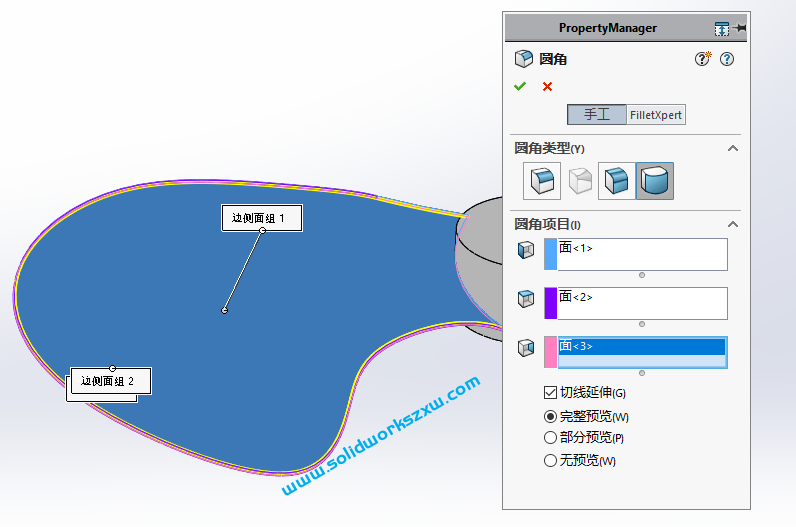Click the PropertyManager title text
The height and width of the screenshot is (527, 796).
tap(608, 28)
